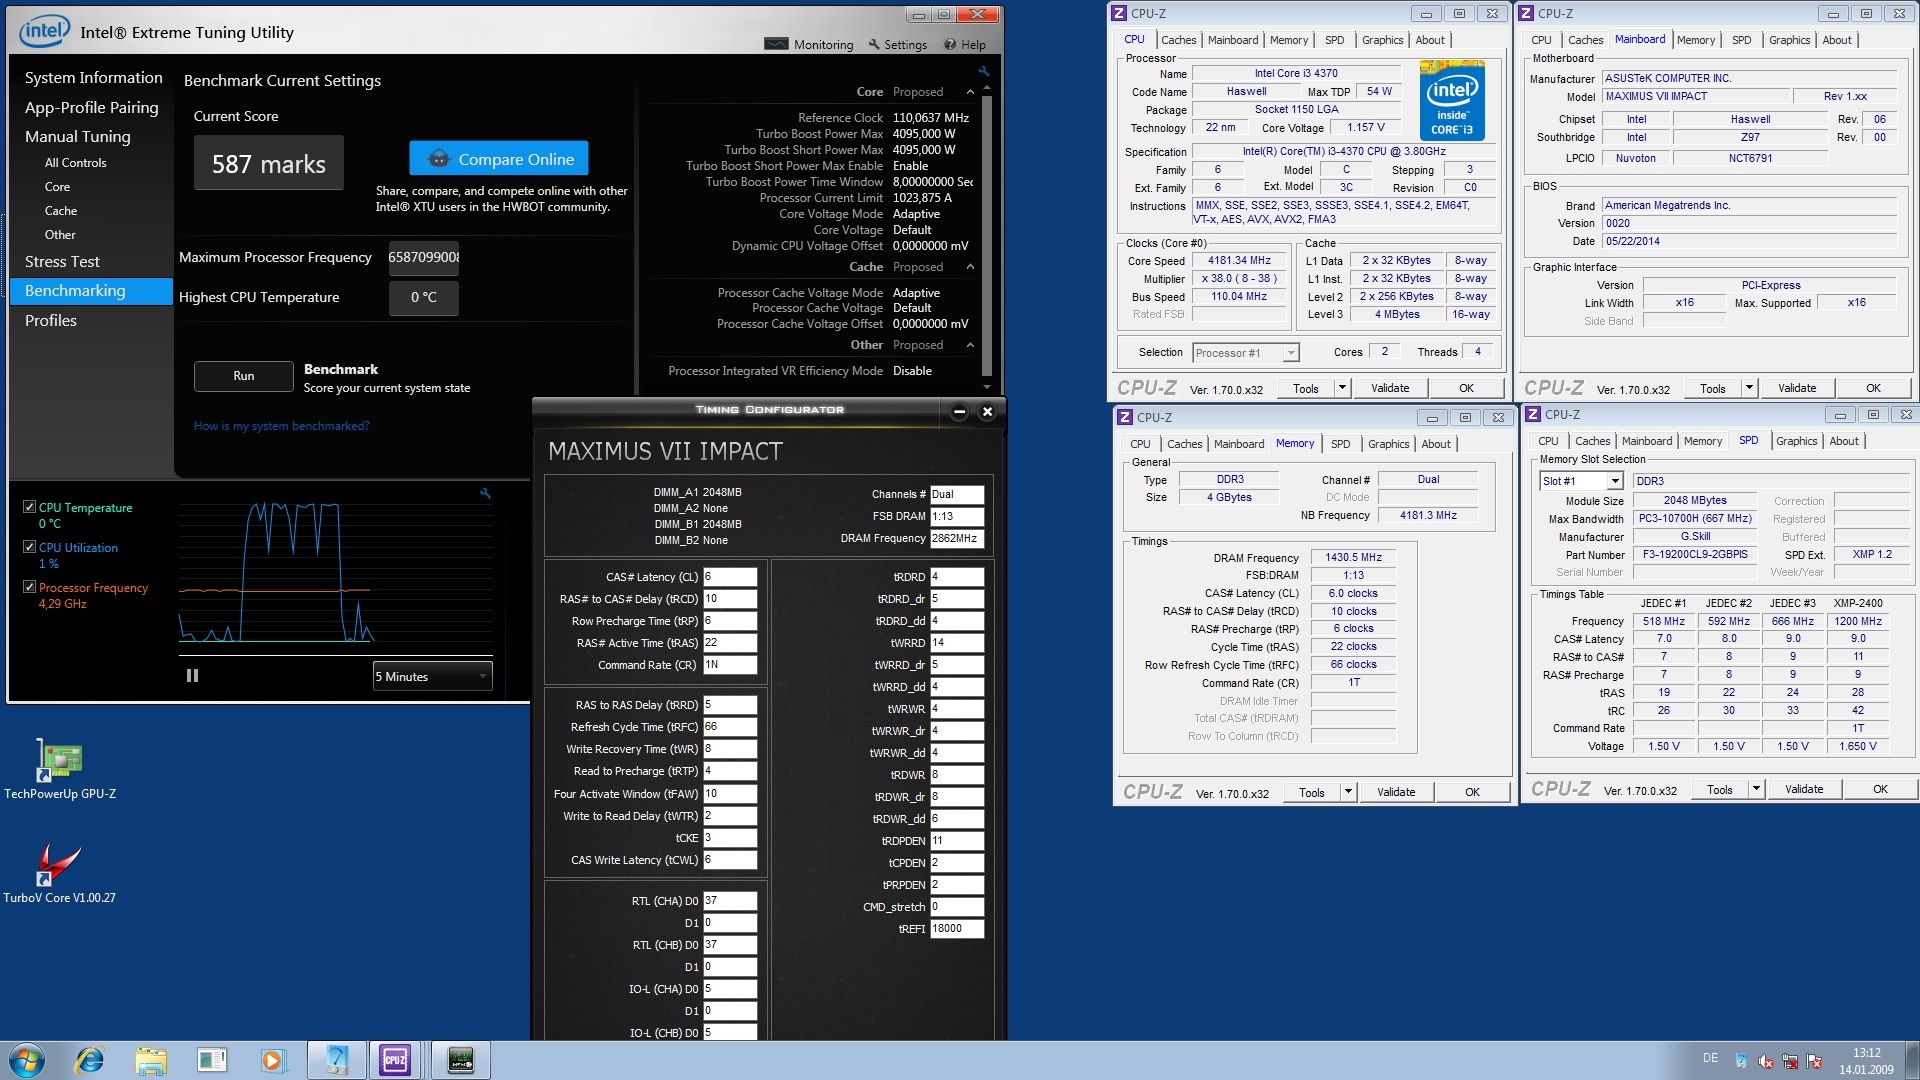Open the XTU Help menu
This screenshot has height=1080, width=1920.
[965, 44]
